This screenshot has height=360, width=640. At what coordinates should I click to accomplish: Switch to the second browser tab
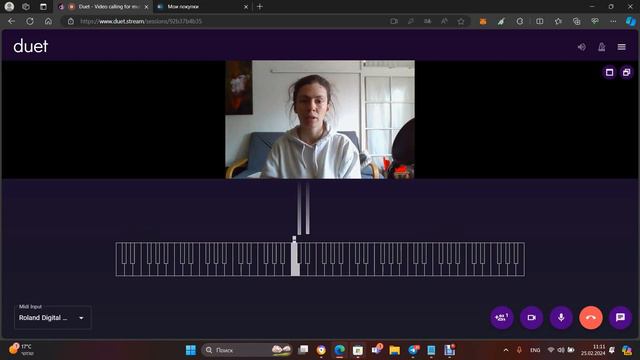[x=203, y=7]
